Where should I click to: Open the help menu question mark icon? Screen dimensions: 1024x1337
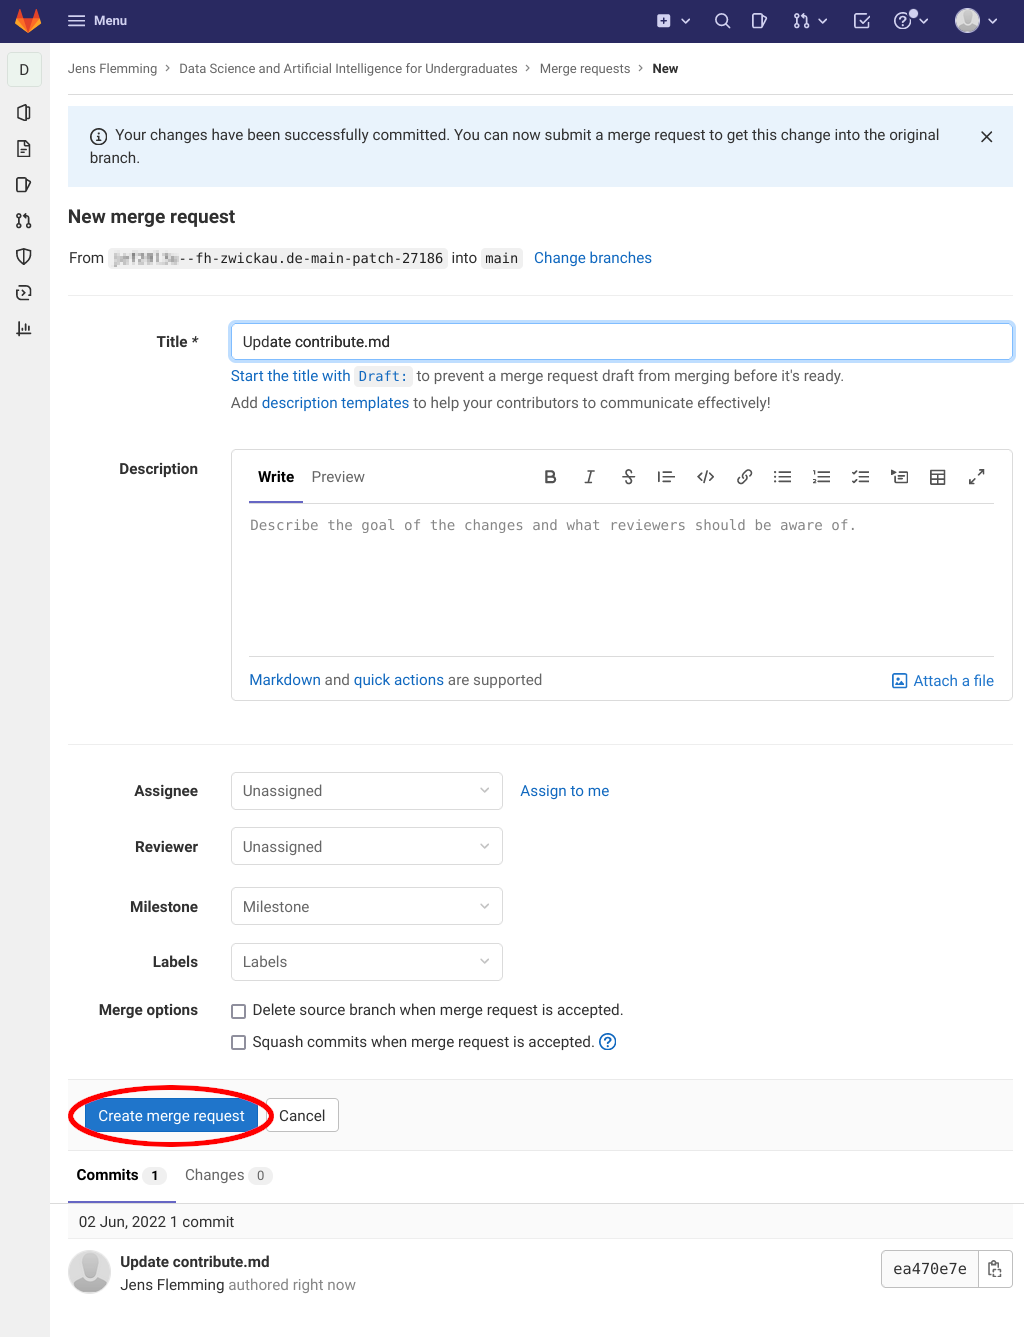(903, 20)
